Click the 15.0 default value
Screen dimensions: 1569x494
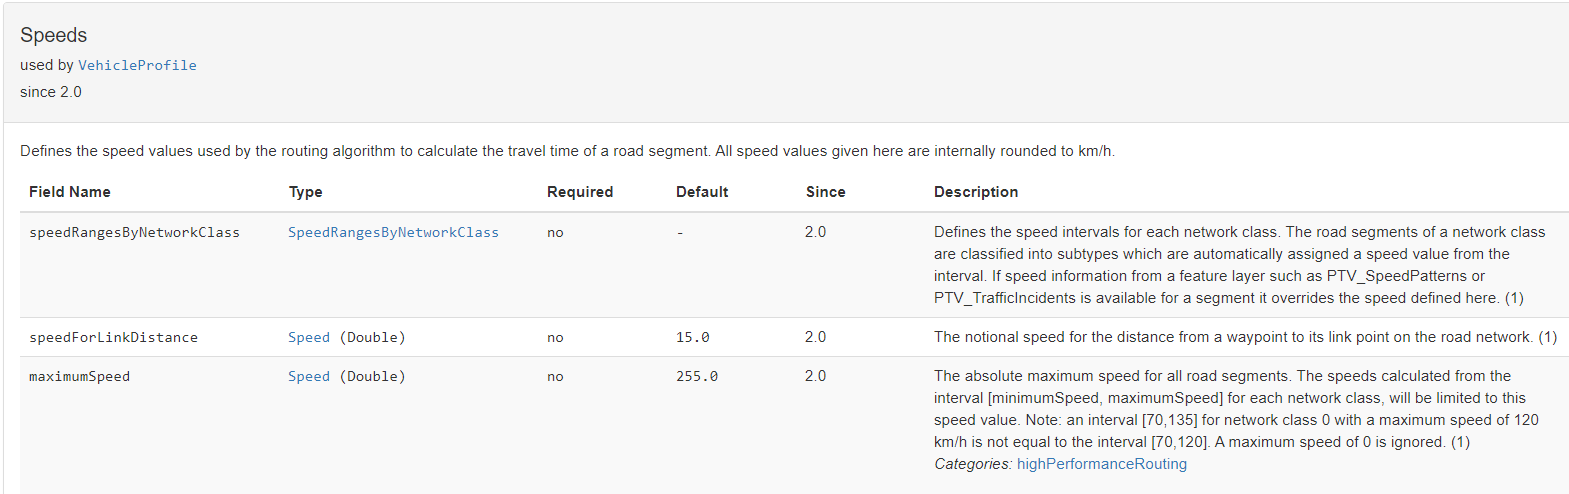(692, 337)
